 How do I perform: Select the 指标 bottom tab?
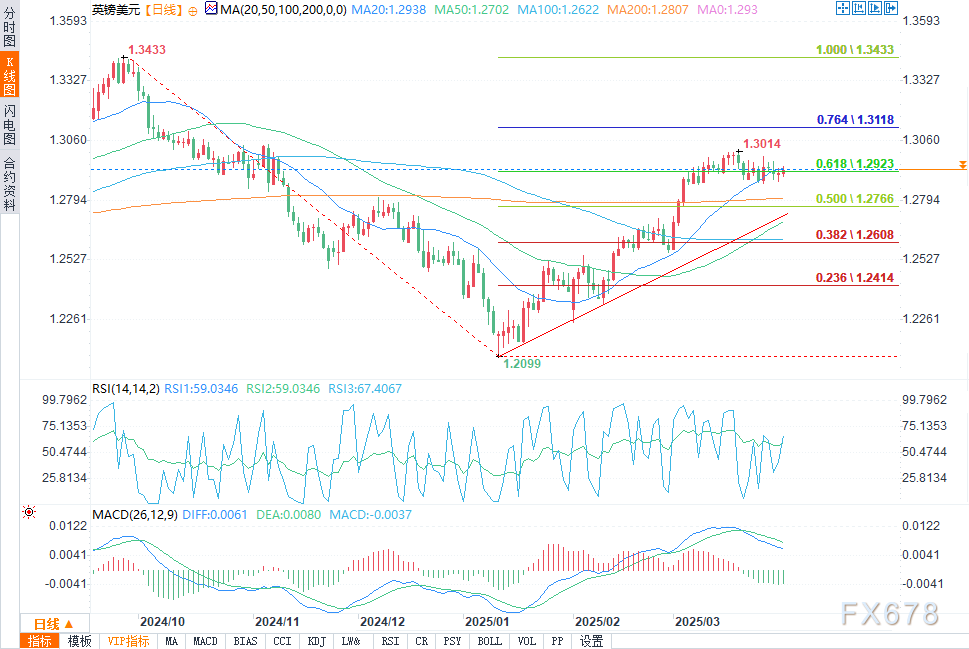click(40, 641)
